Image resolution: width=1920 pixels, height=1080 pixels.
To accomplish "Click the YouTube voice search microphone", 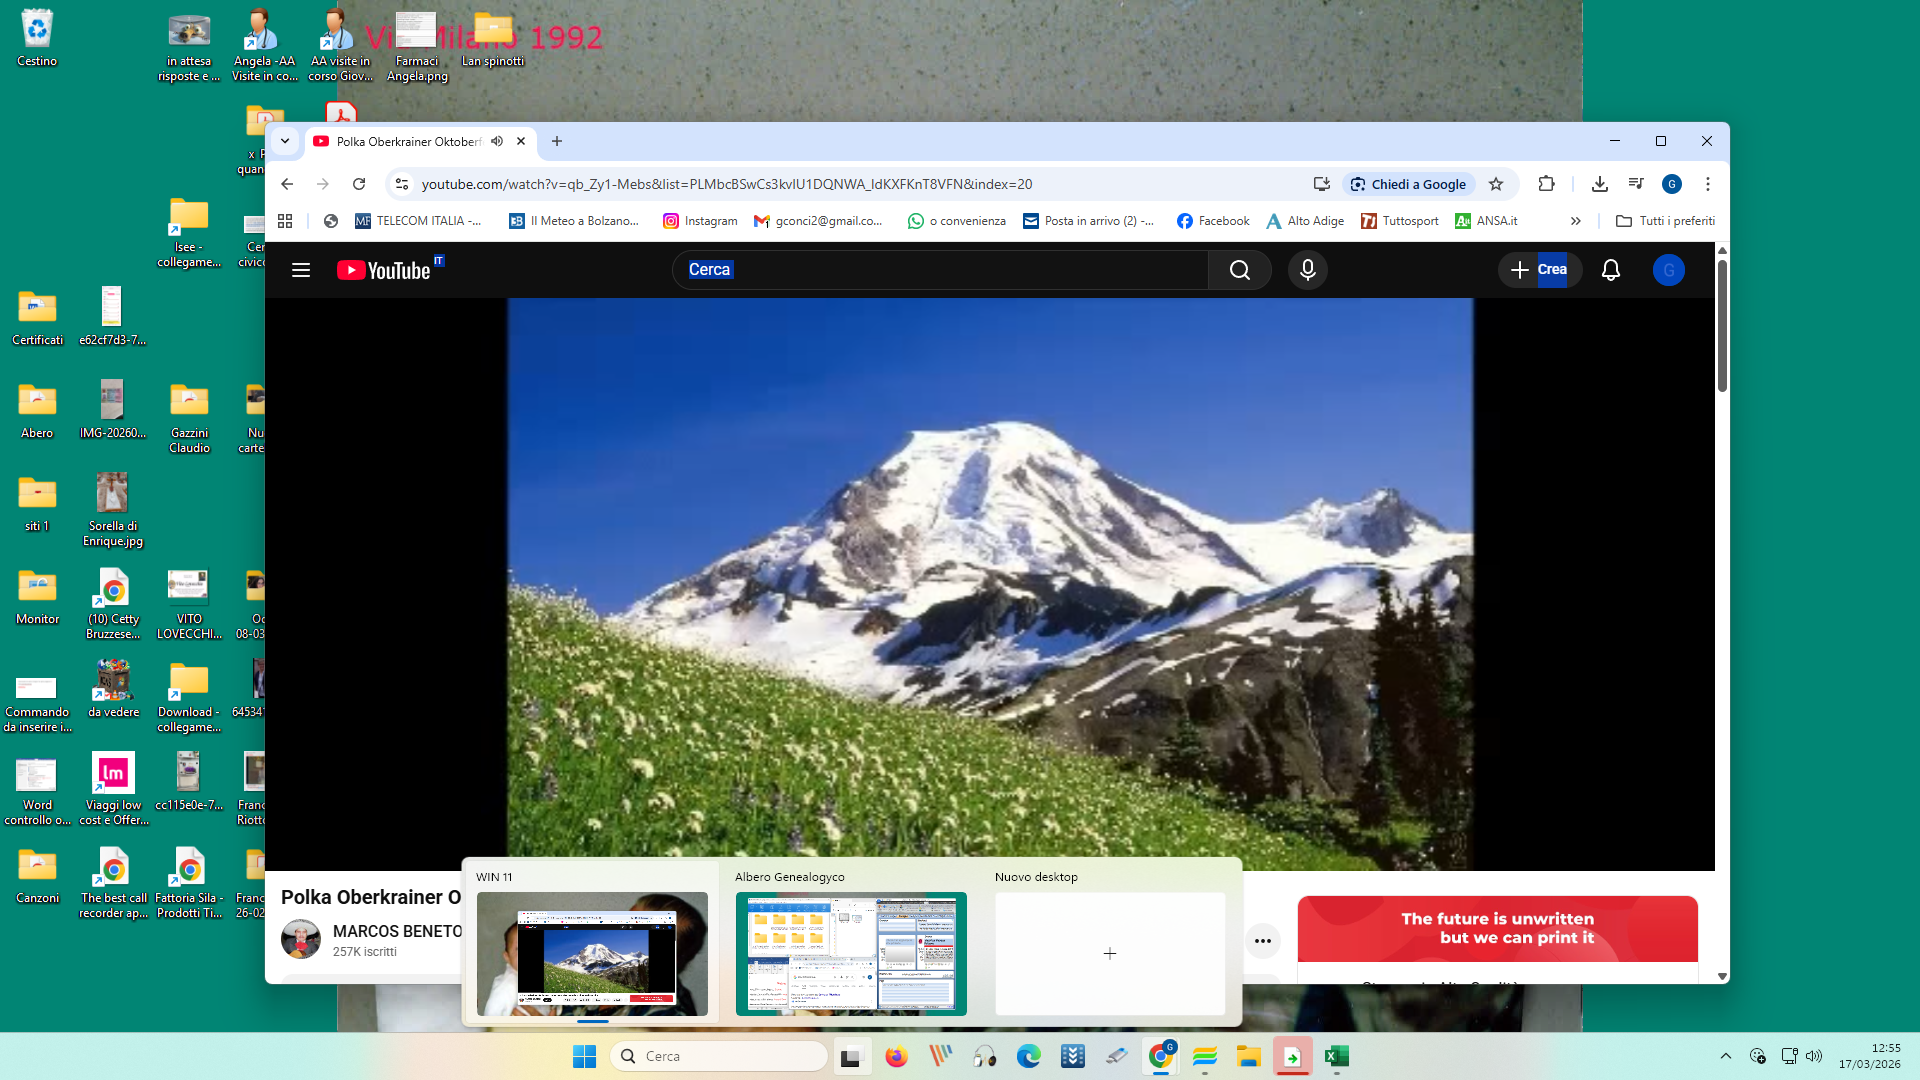I will tap(1307, 270).
